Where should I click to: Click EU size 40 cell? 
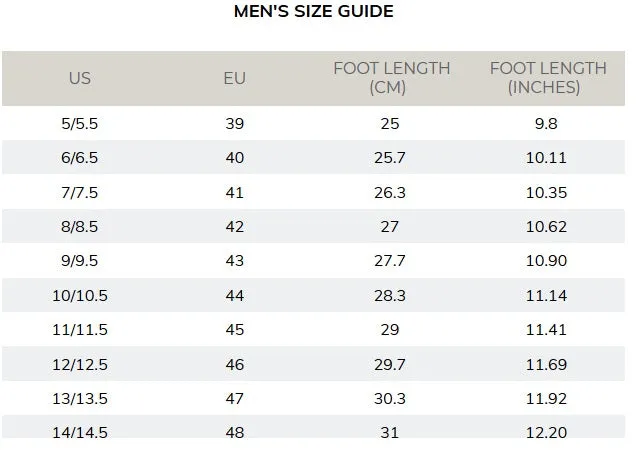tap(234, 157)
